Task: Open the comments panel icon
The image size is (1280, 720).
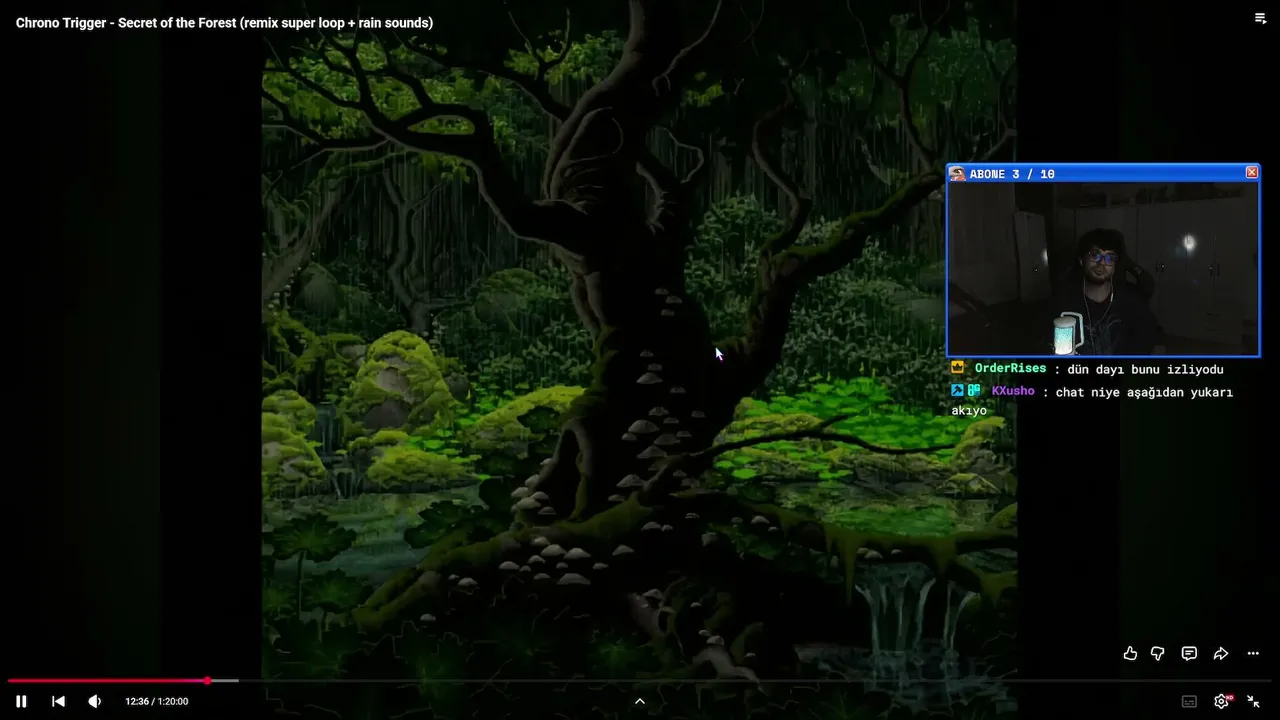Action: [x=1189, y=653]
